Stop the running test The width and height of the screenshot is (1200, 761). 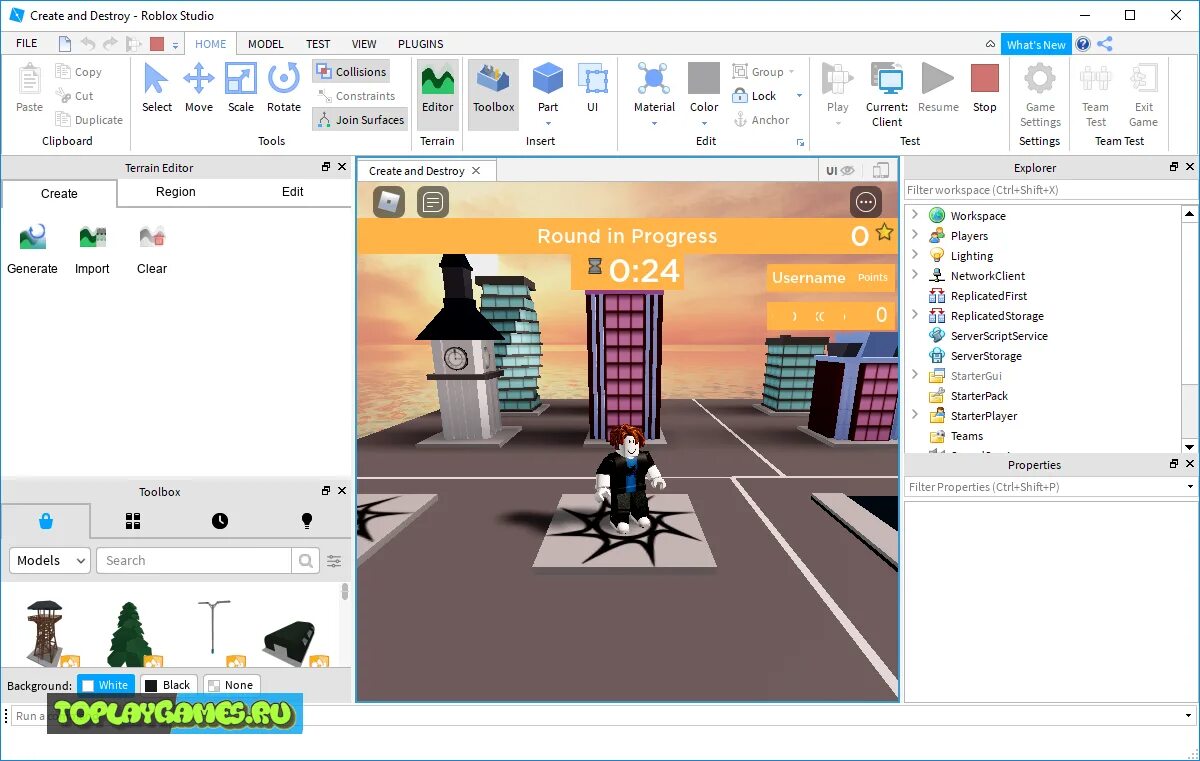985,87
